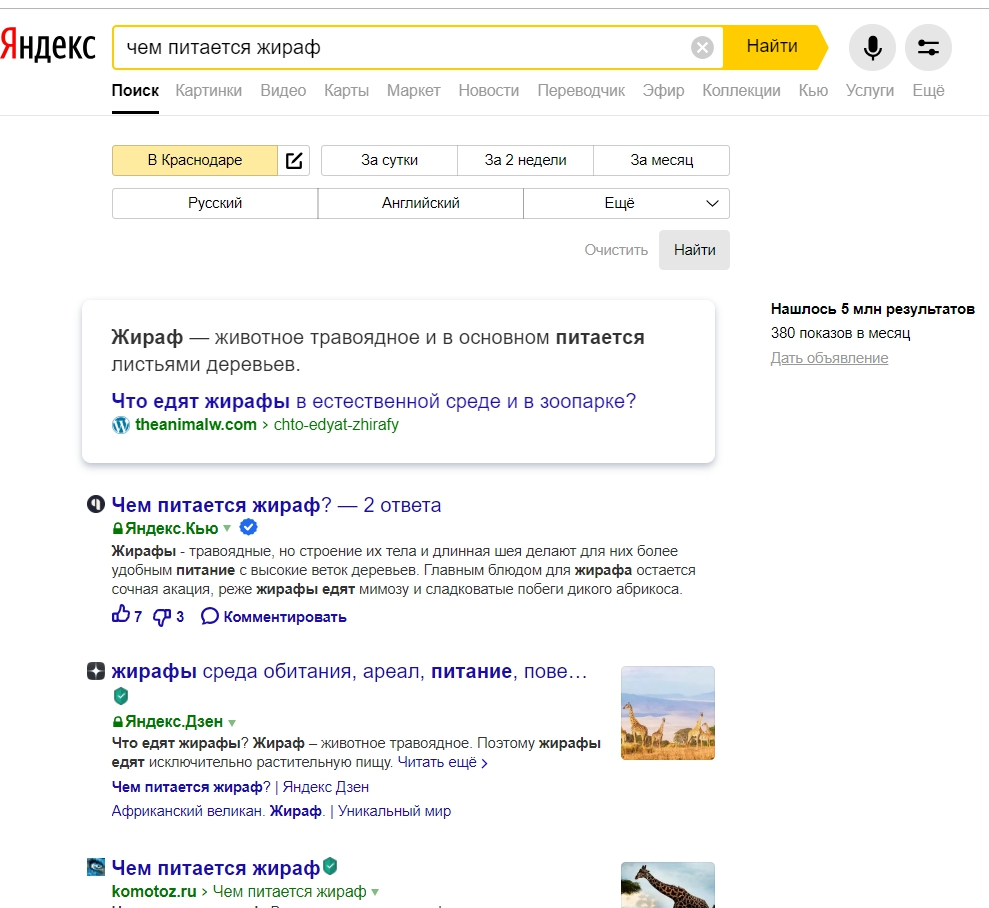Toggle the Русский language filter
The image size is (989, 908).
215,203
